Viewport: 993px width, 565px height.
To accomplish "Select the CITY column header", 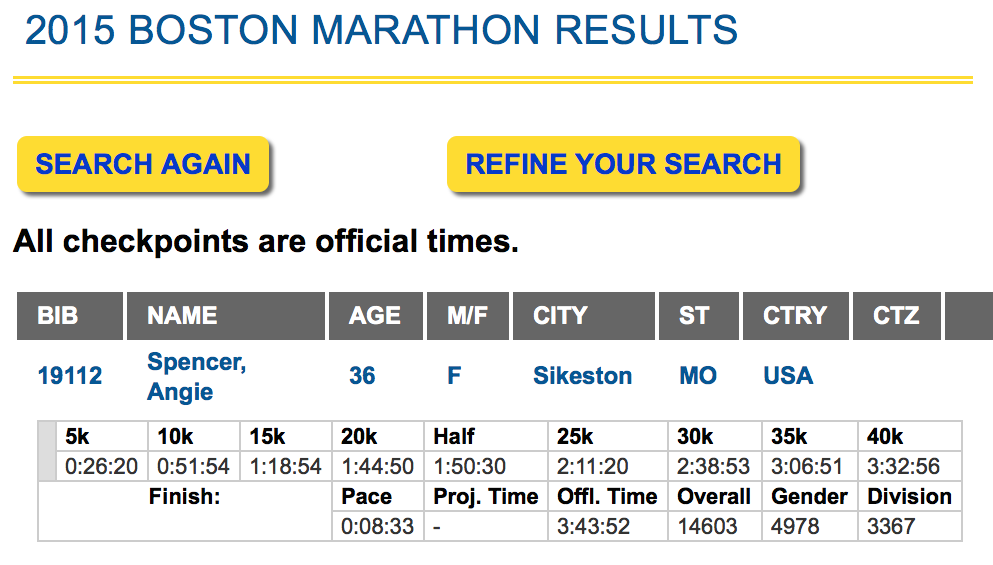I will tap(584, 315).
